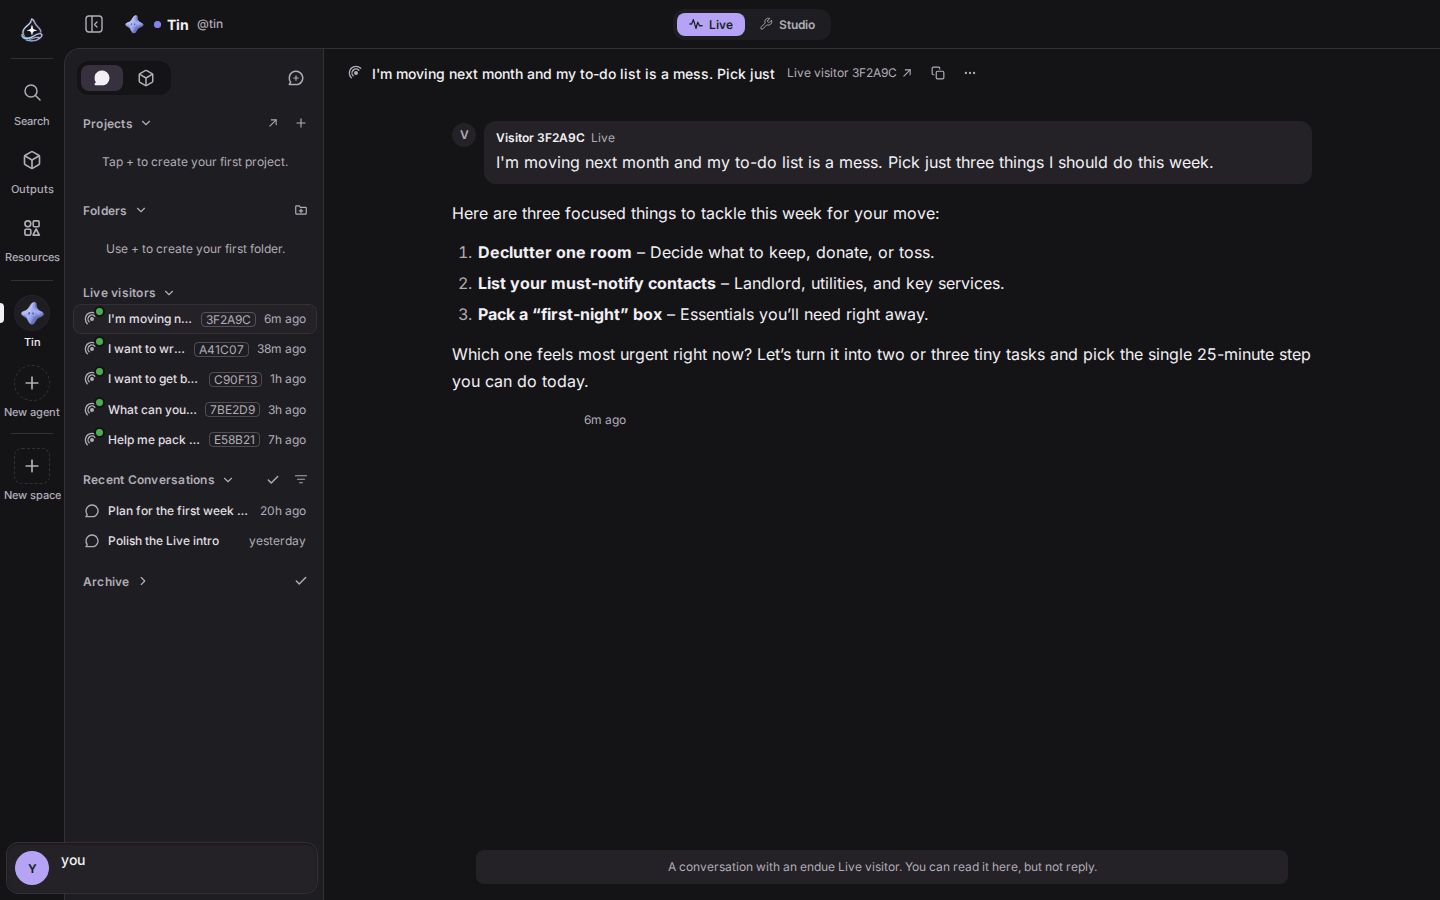
Task: Switch to the Live mode toggle
Action: click(711, 24)
